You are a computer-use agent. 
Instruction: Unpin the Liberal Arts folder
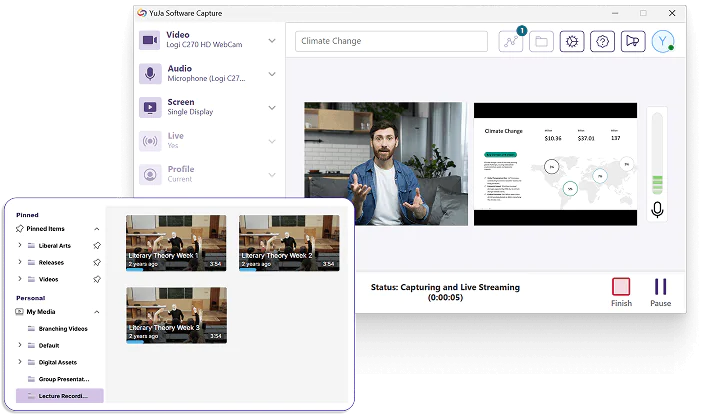(x=97, y=246)
